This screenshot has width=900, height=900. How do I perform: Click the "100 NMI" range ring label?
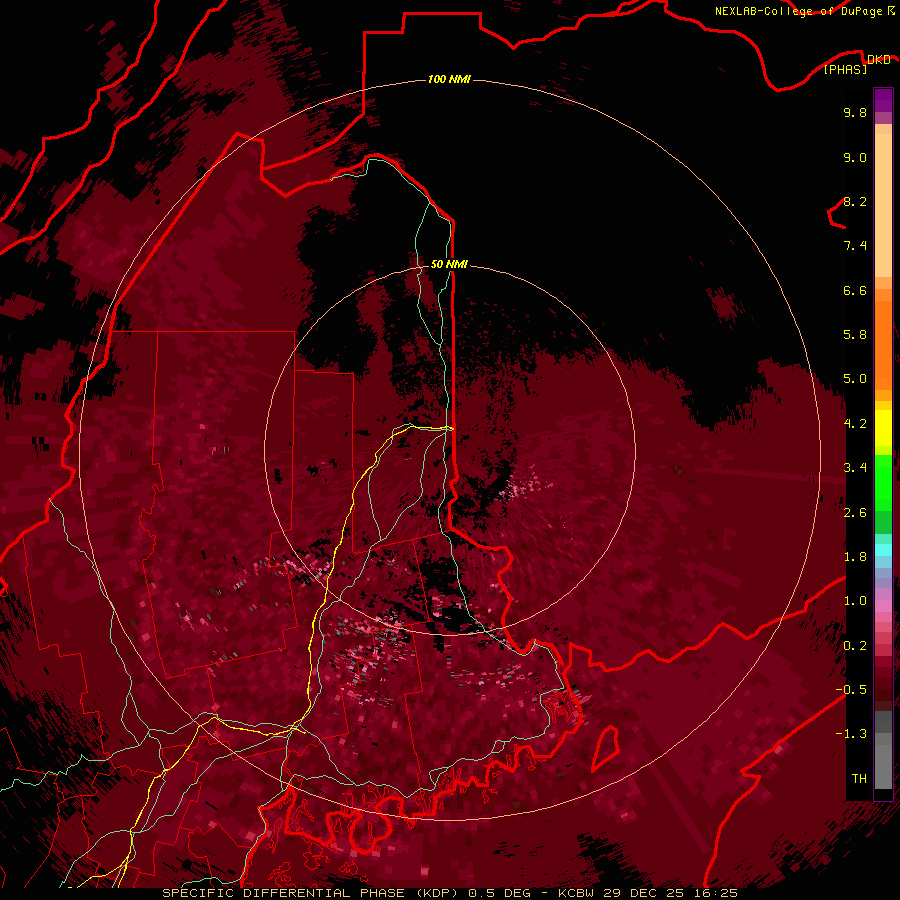(449, 79)
